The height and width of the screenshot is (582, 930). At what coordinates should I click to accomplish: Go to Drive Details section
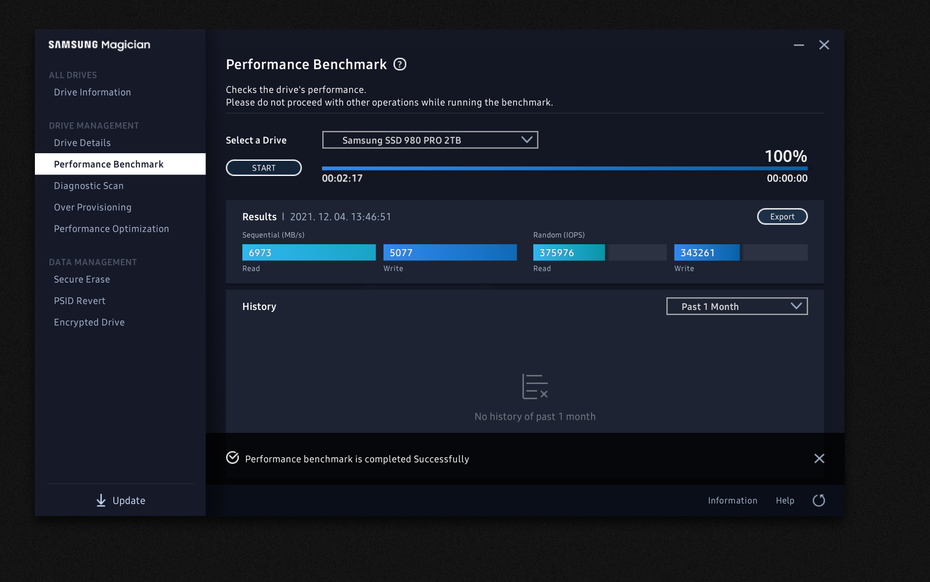(82, 143)
